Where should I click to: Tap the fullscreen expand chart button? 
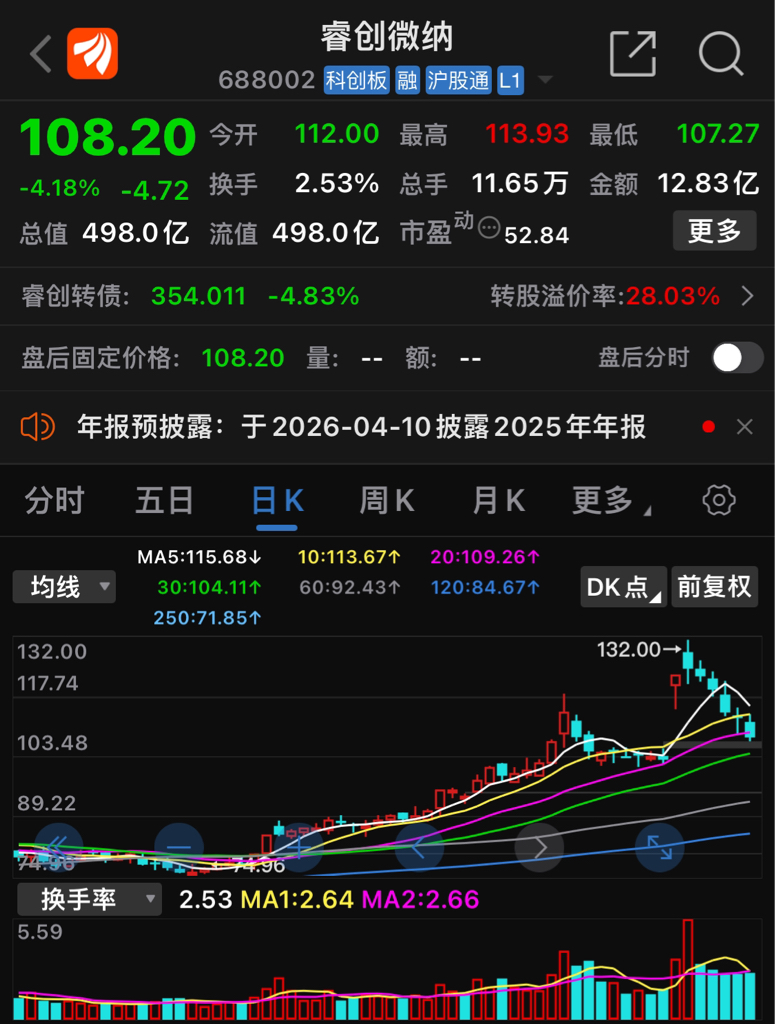[659, 847]
